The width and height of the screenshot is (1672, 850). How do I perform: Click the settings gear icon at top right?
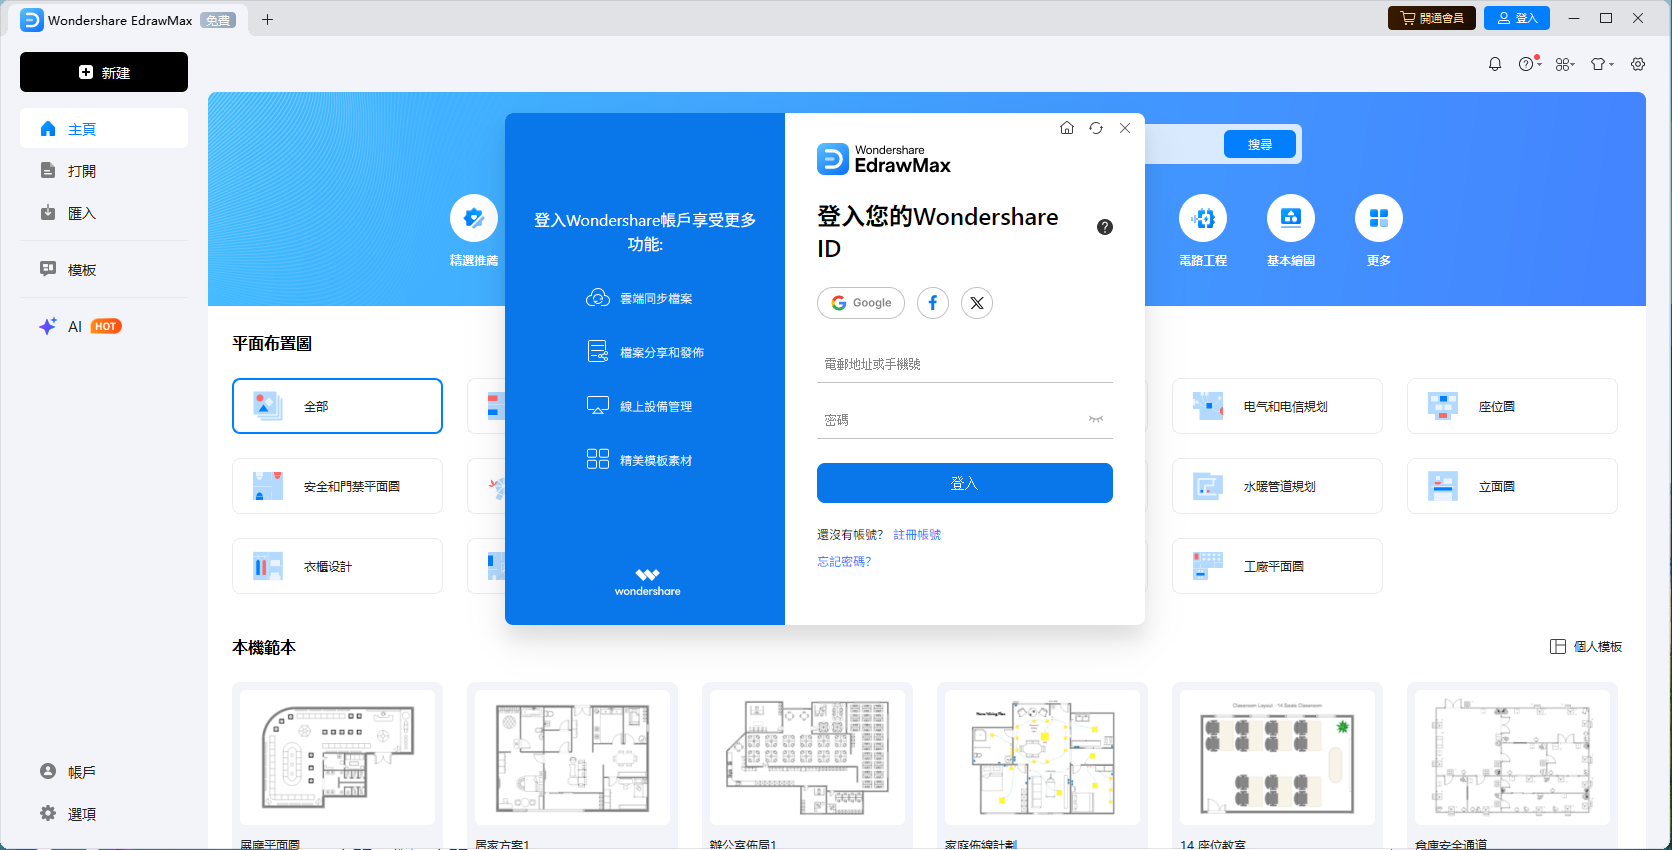pyautogui.click(x=1638, y=64)
